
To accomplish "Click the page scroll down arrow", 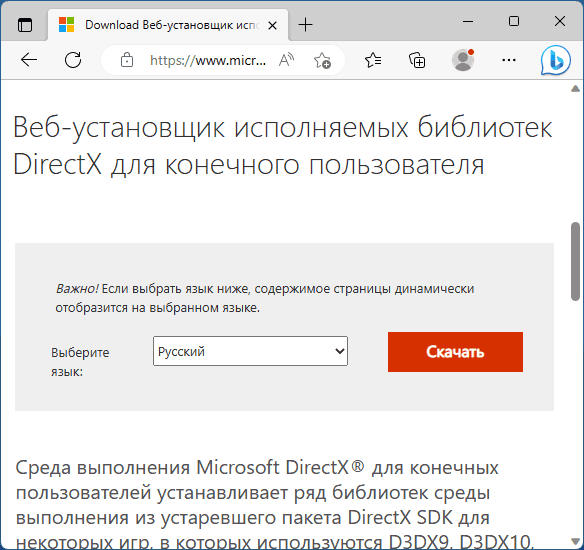I will 575,541.
